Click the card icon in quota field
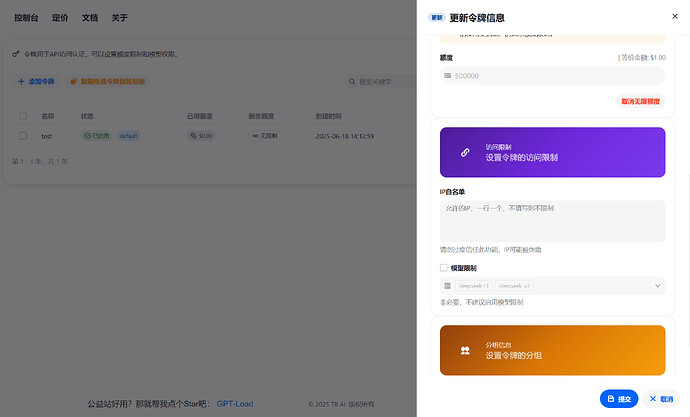The height and width of the screenshot is (417, 690). (x=448, y=76)
